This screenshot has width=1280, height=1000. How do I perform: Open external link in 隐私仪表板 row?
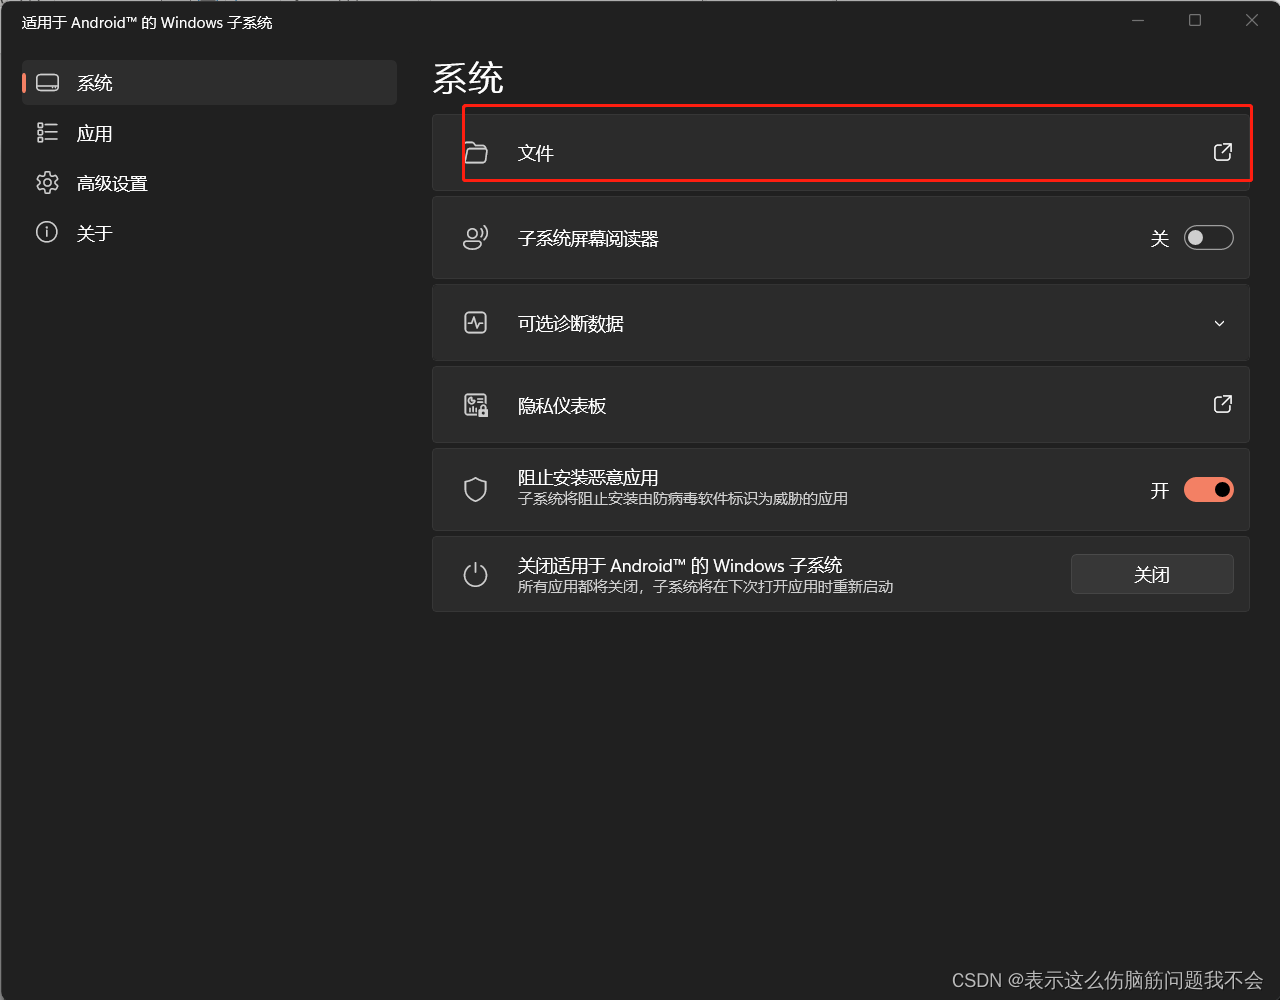point(1222,404)
